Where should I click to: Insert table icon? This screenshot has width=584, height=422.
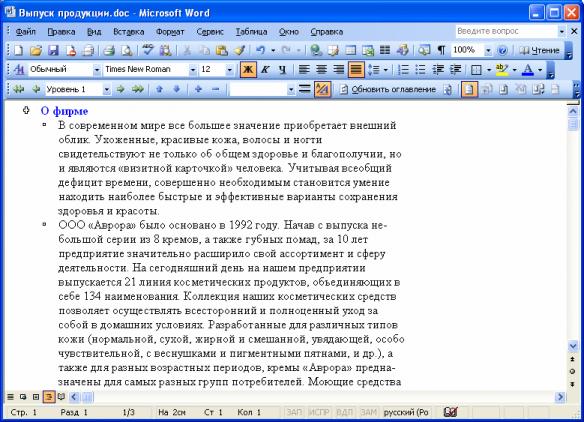click(350, 50)
